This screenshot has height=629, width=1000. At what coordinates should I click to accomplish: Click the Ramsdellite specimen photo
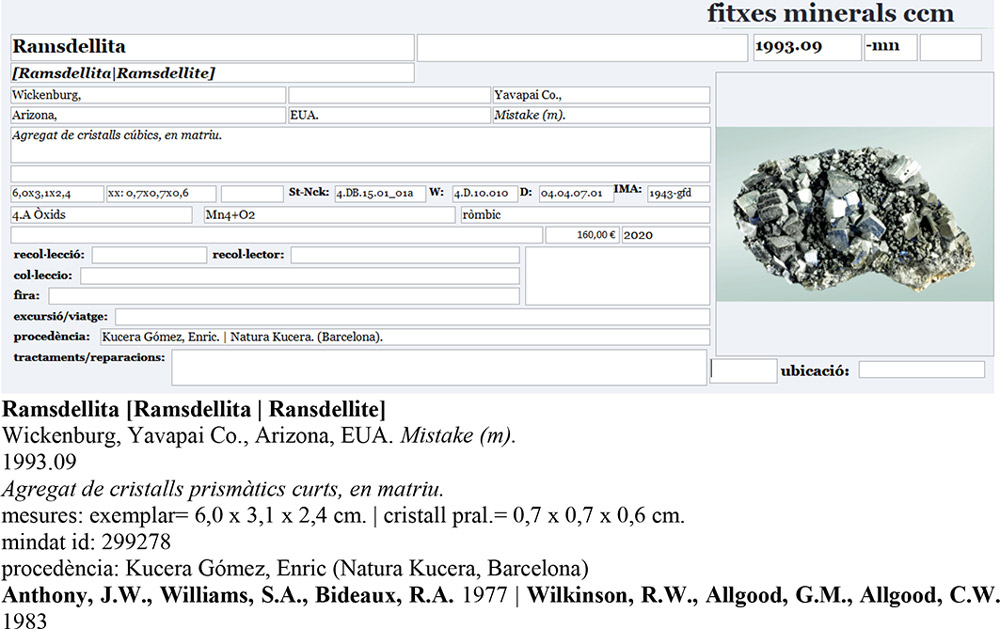point(855,214)
